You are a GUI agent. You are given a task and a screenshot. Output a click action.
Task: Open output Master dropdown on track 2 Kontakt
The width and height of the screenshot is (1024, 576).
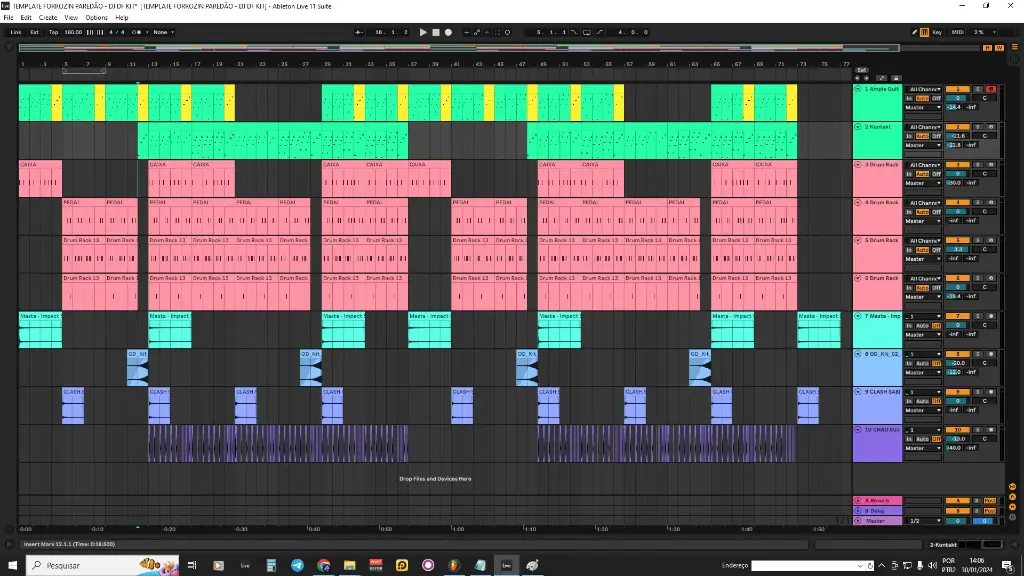click(x=923, y=145)
